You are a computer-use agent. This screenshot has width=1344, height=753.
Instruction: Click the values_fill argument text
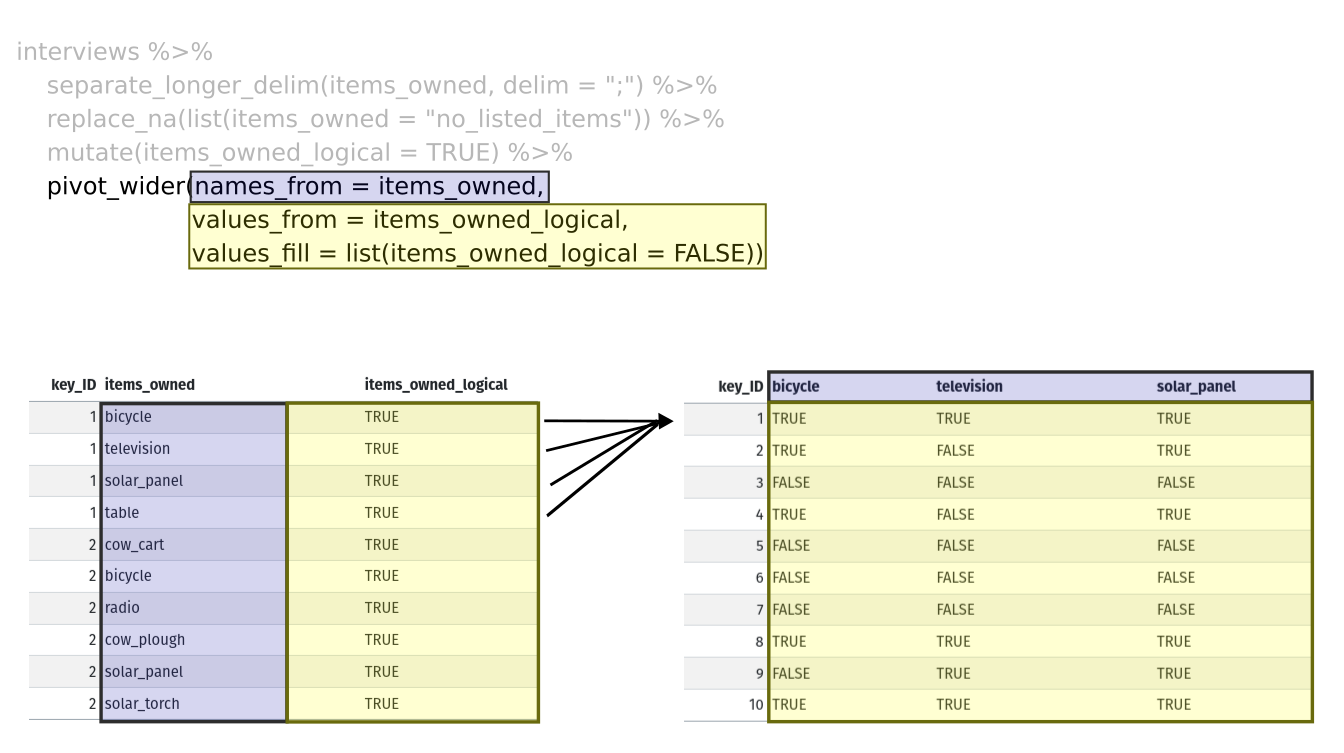(x=475, y=253)
